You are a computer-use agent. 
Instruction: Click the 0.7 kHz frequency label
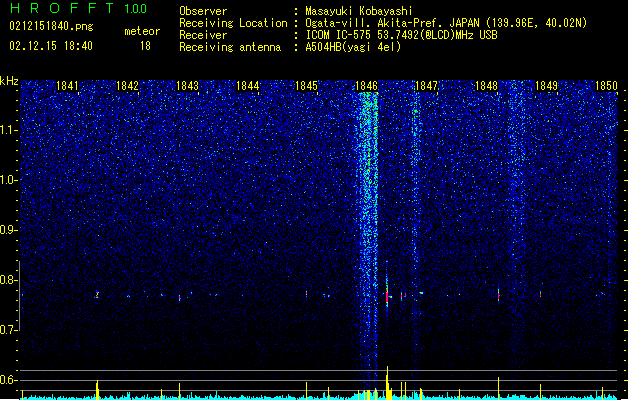9,330
